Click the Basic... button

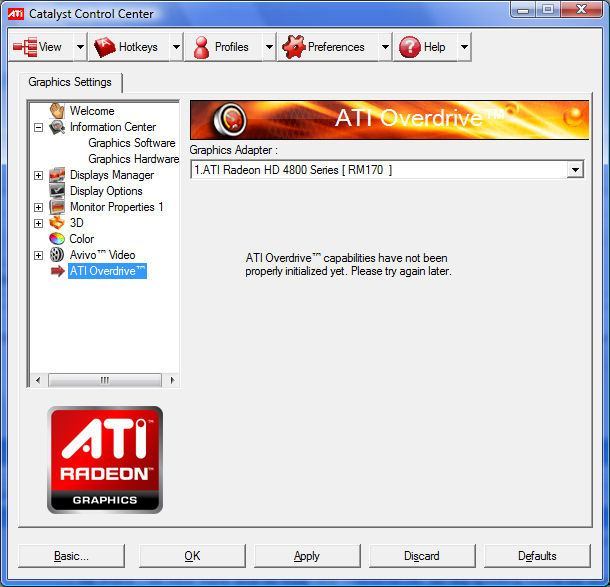pos(72,556)
